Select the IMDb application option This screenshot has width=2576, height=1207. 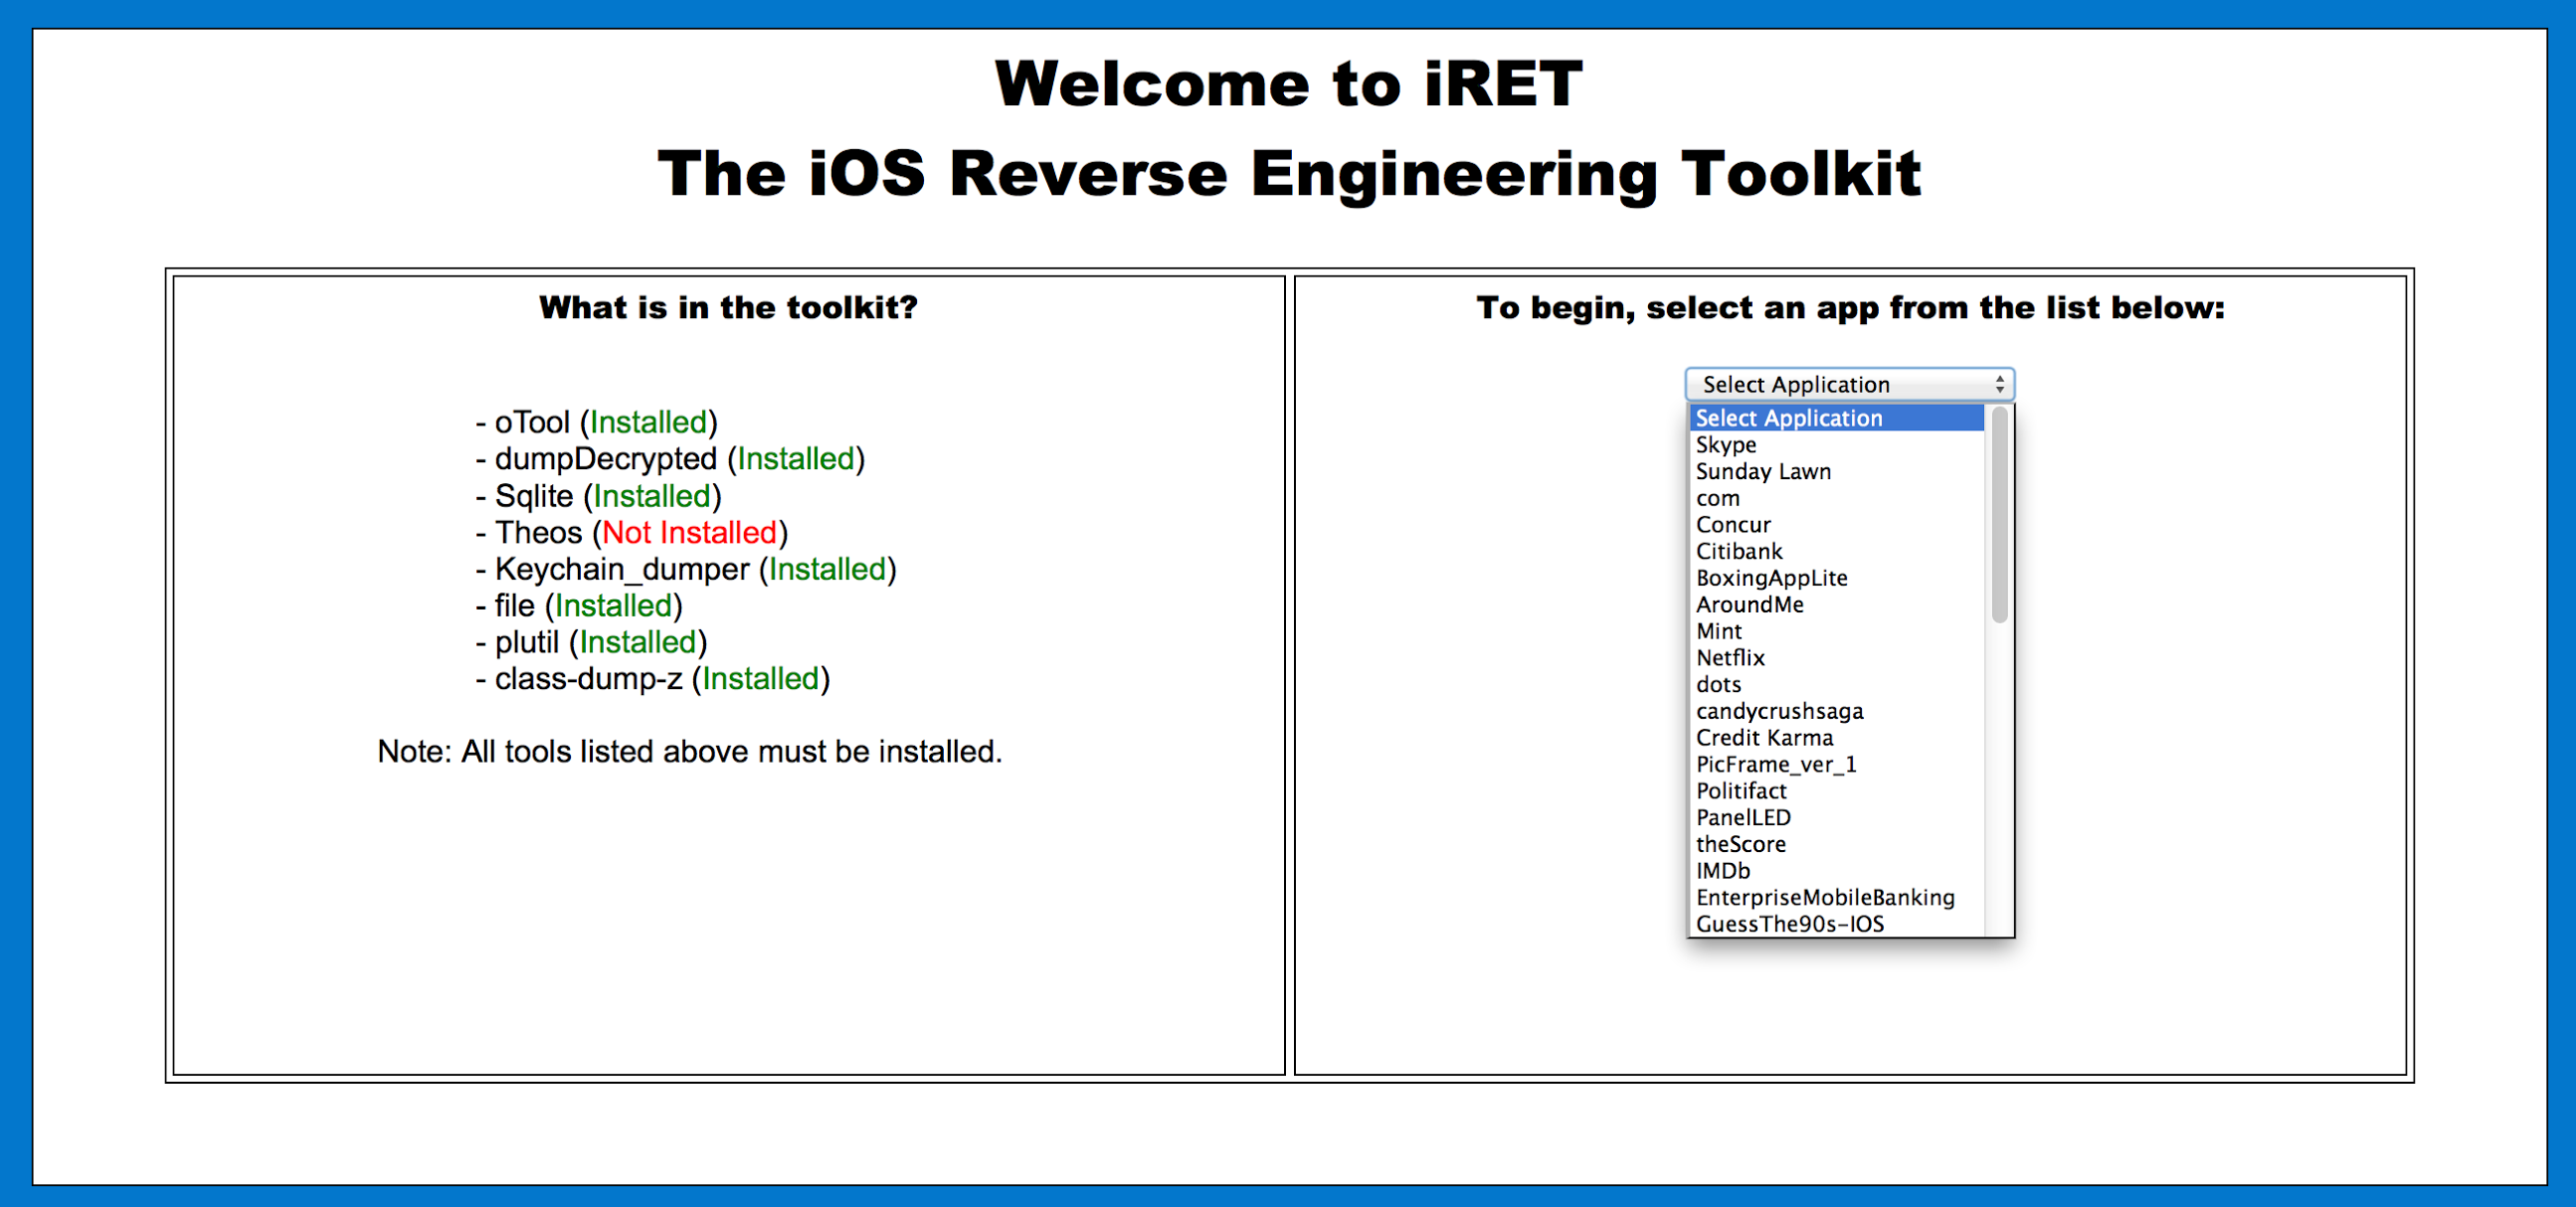tap(1722, 871)
